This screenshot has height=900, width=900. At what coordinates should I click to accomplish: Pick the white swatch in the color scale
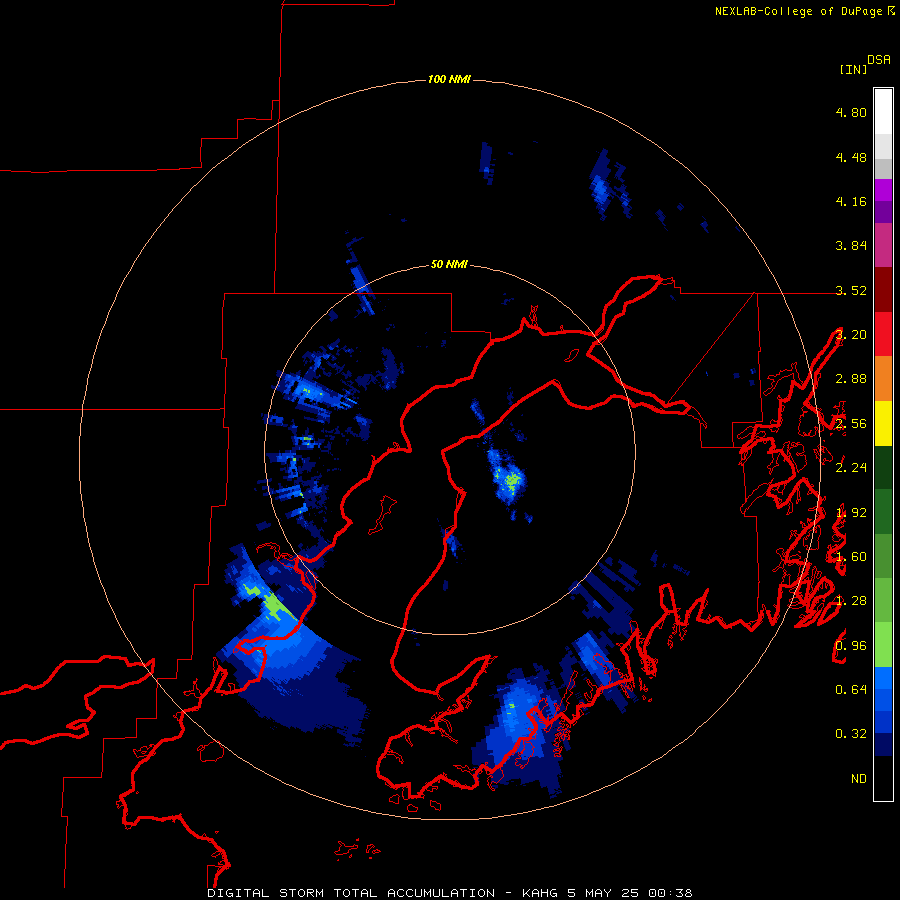click(883, 112)
